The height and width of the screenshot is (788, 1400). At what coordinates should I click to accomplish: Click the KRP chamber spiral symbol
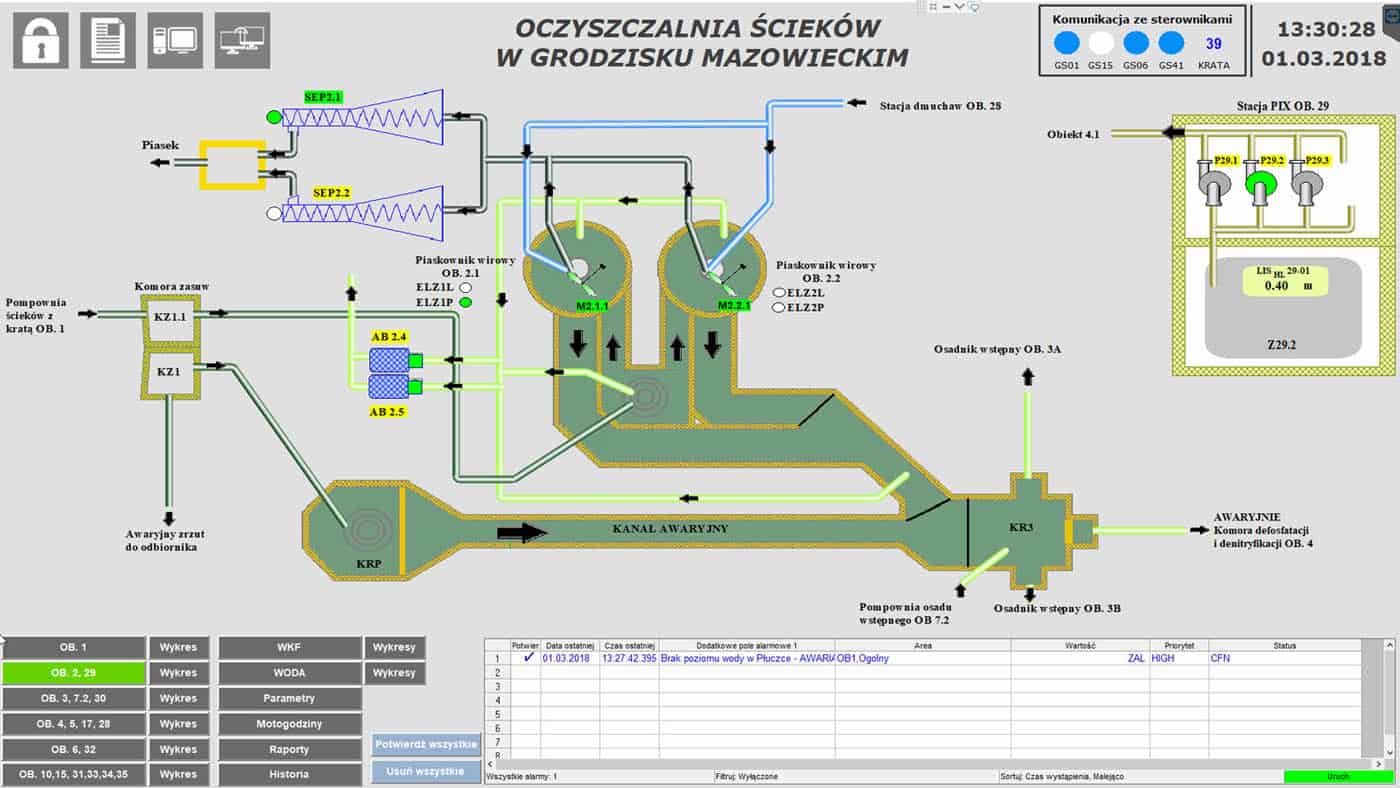click(x=366, y=528)
